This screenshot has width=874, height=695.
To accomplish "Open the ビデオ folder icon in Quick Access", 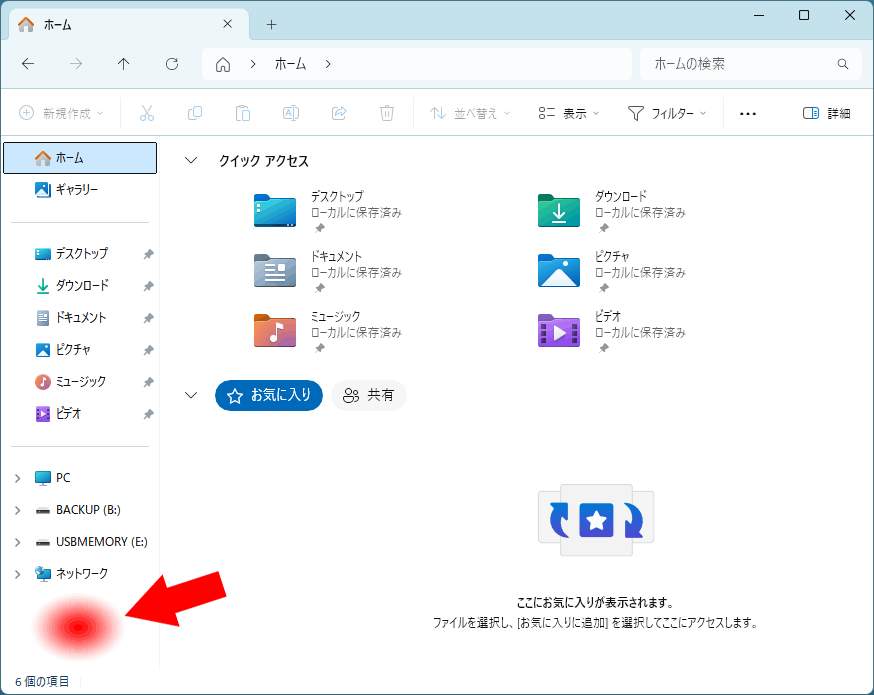I will [x=559, y=330].
